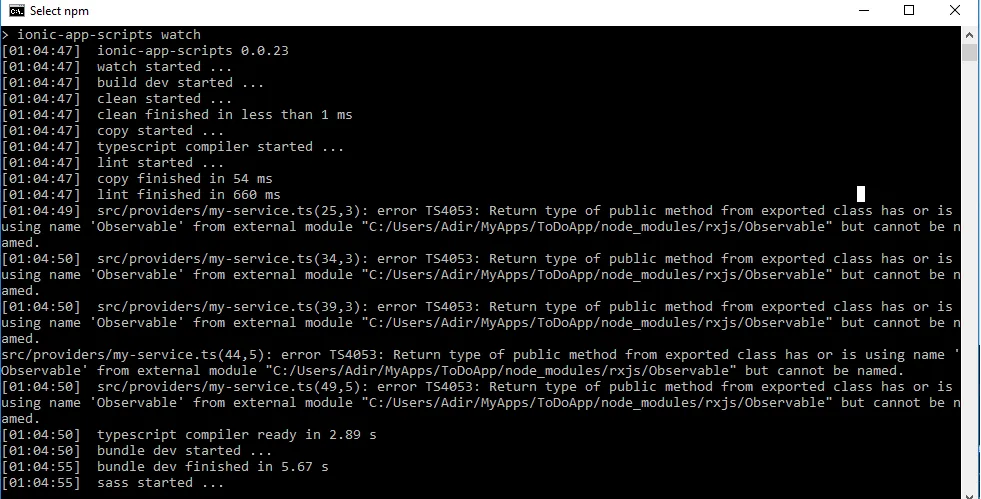Viewport: 981px width, 499px height.
Task: Minimize the npm console window
Action: coord(863,11)
